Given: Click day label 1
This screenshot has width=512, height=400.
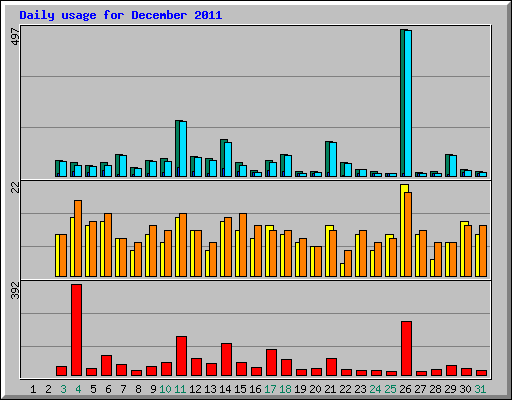Looking at the screenshot, I should [33, 389].
